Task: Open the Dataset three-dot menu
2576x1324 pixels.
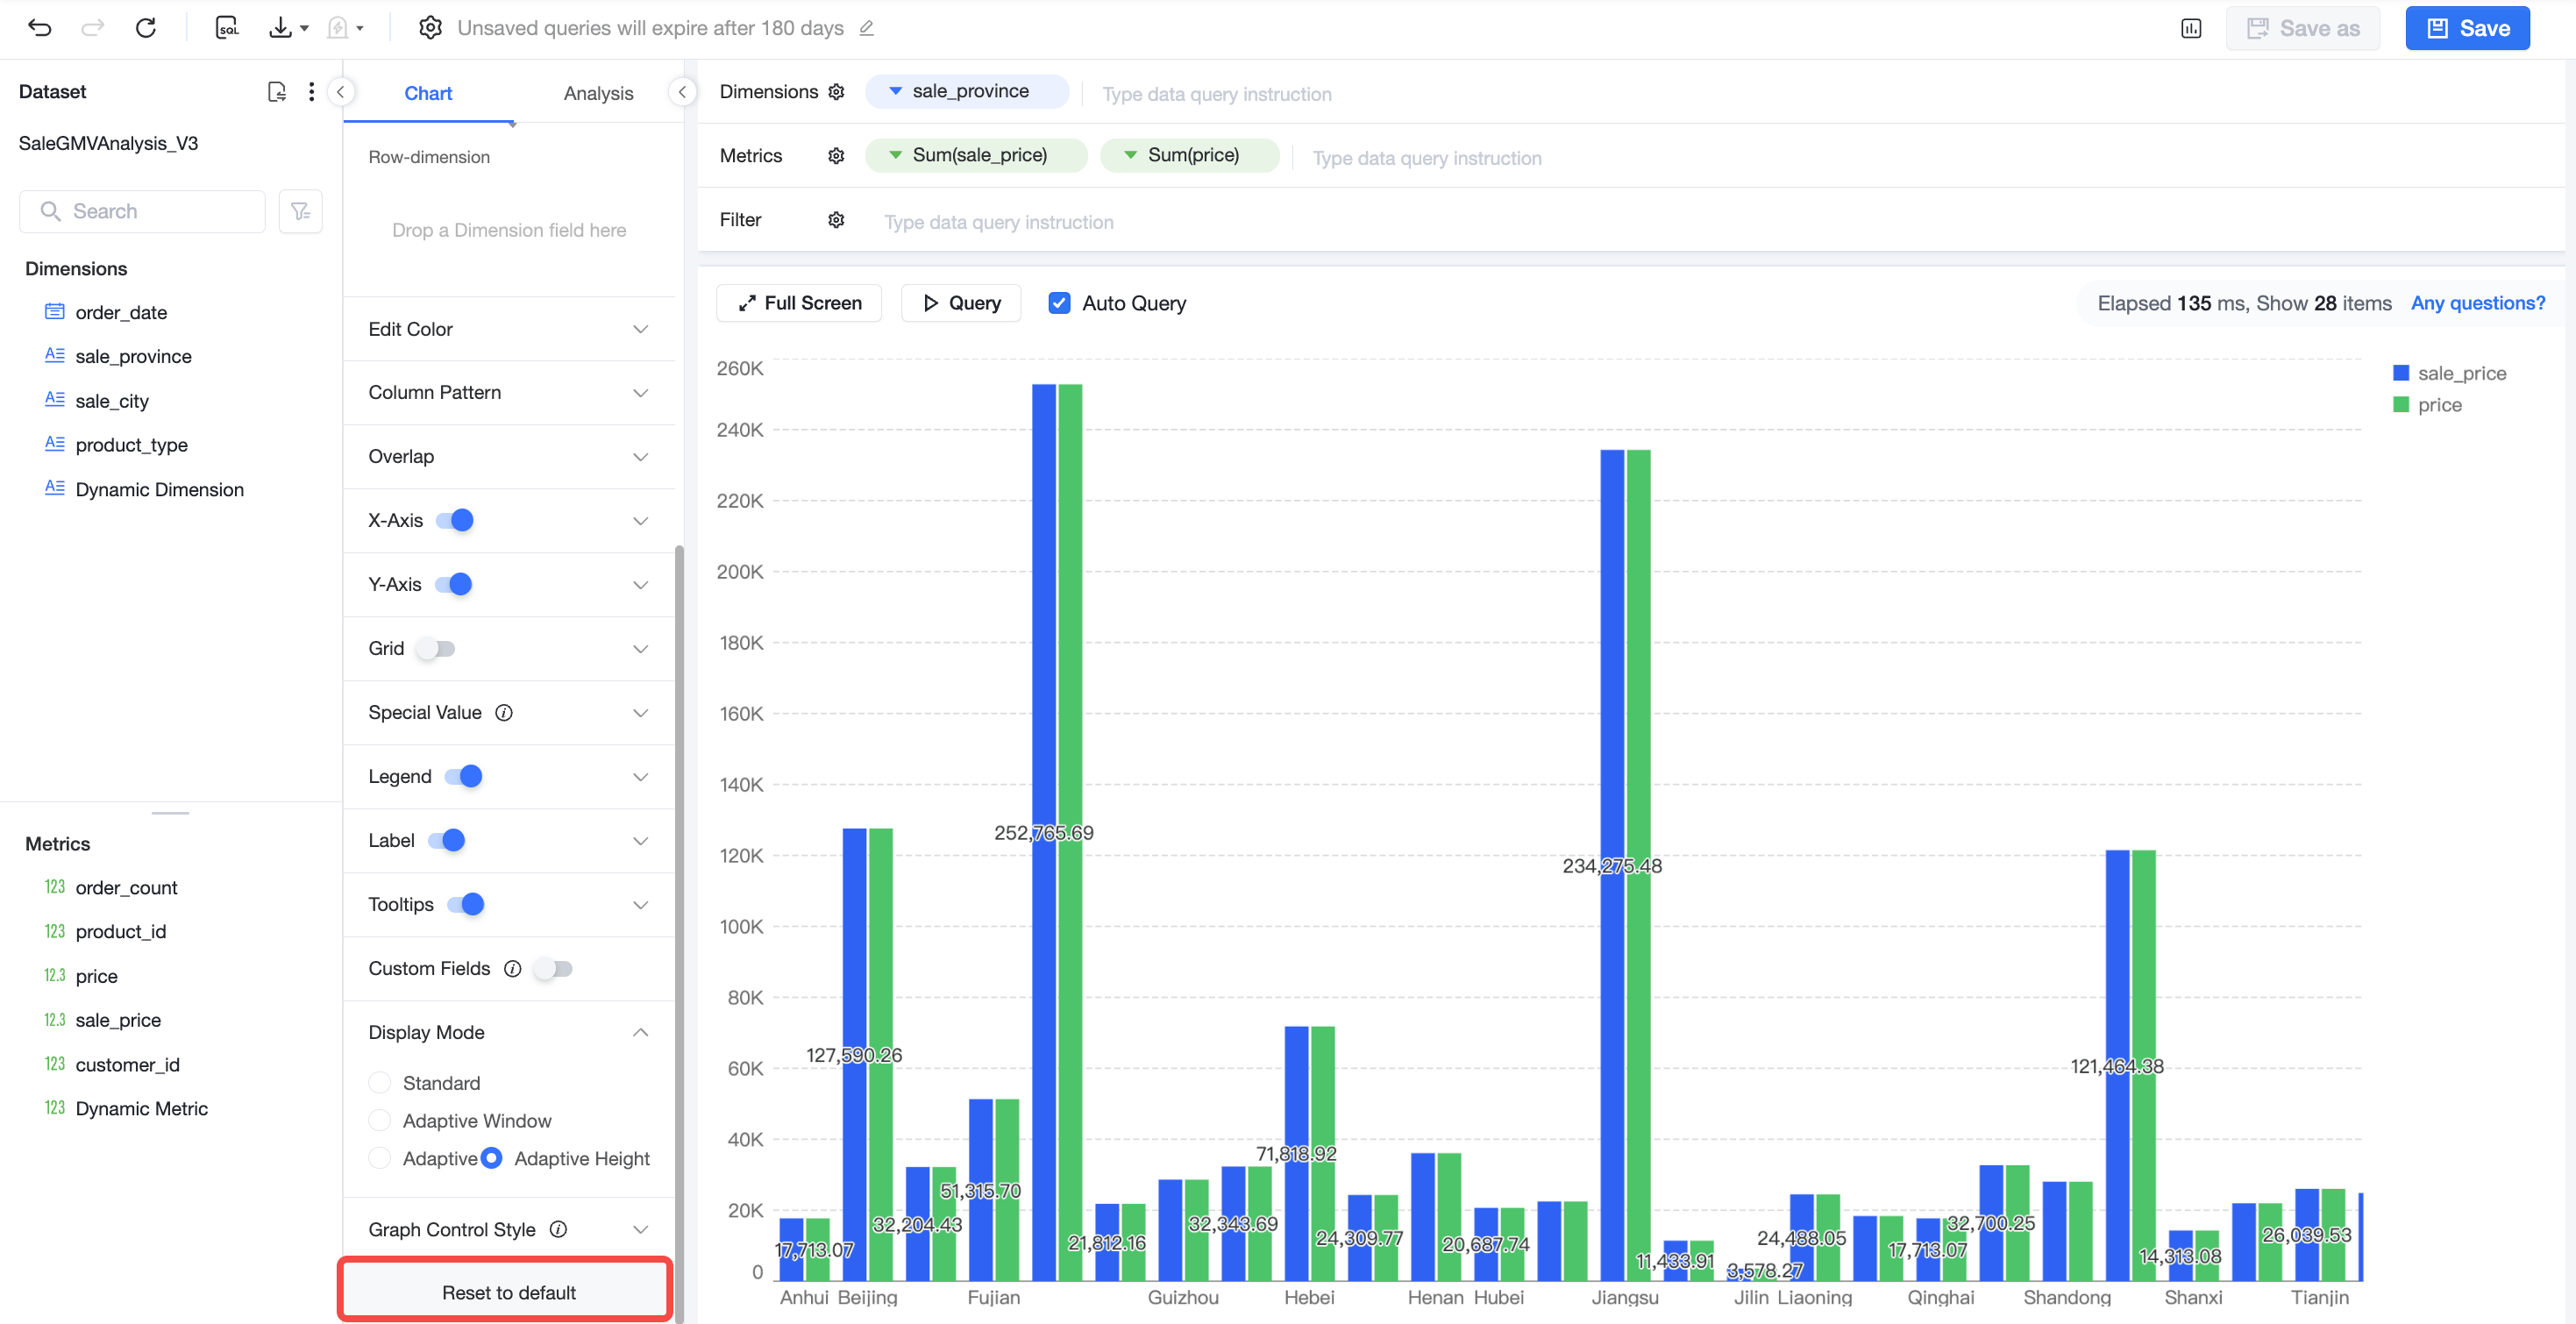Action: [312, 92]
